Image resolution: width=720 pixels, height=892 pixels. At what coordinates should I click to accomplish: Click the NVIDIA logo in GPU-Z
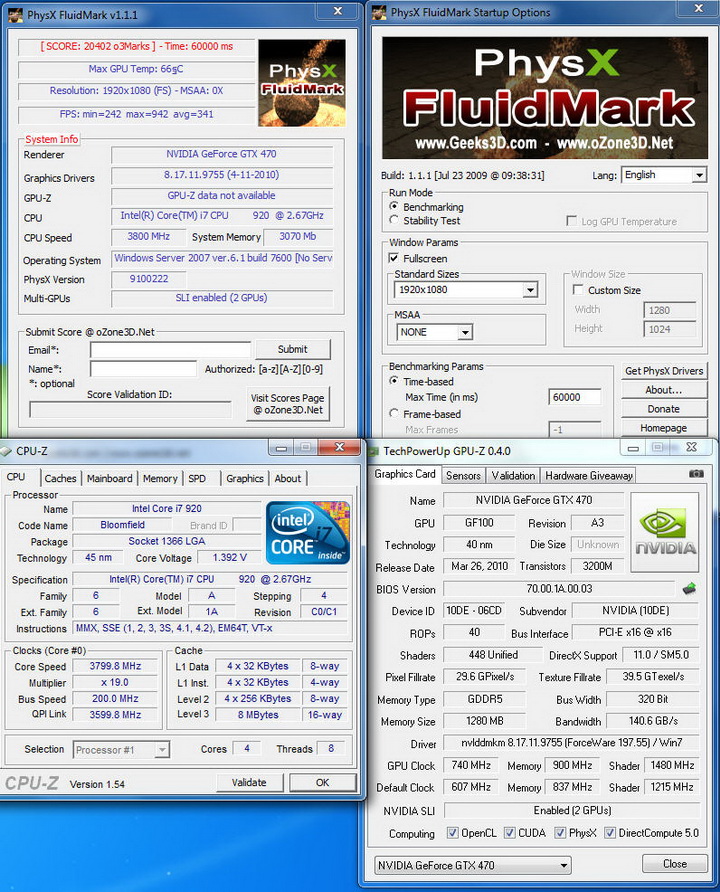(x=665, y=532)
